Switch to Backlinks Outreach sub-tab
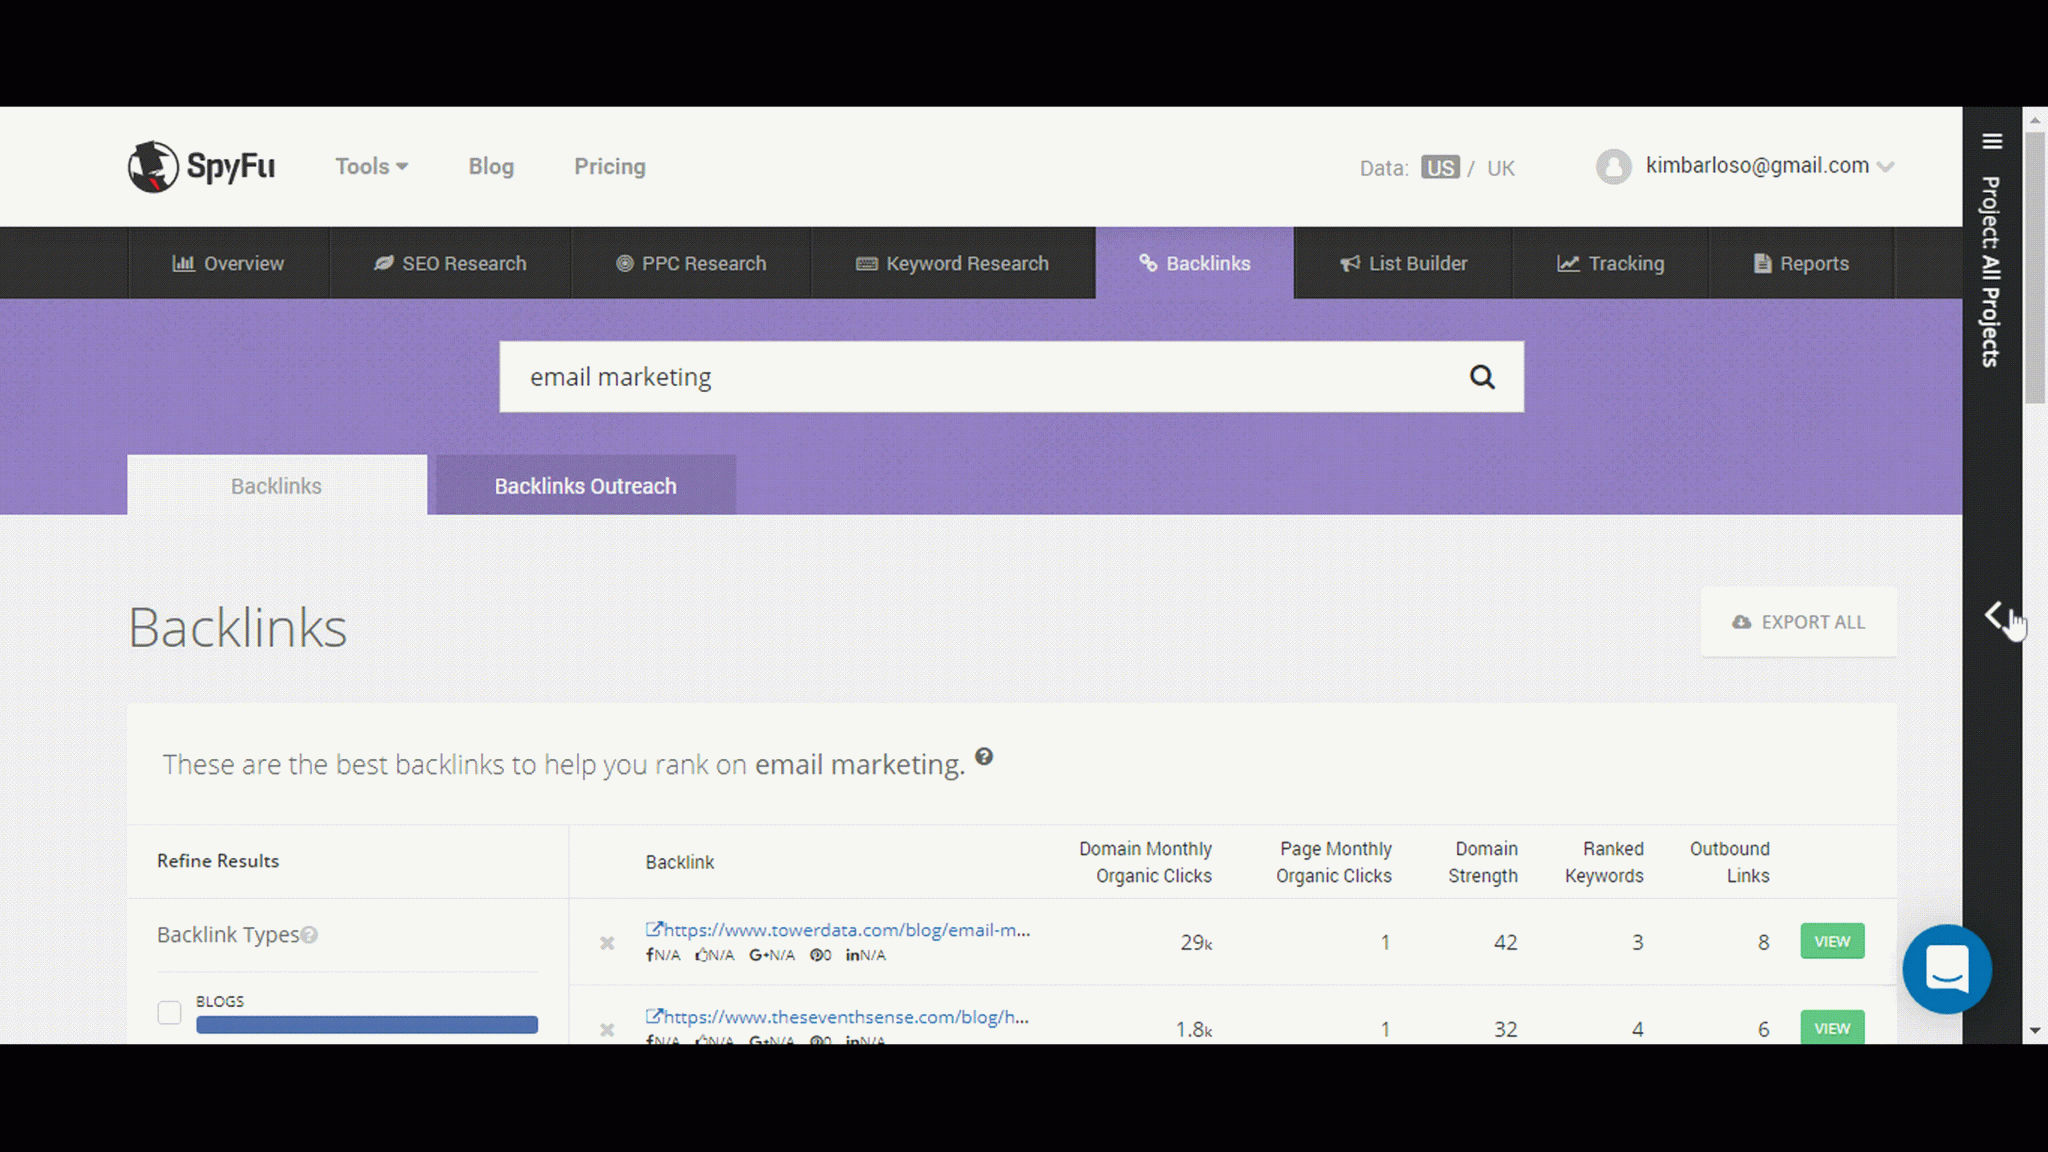The width and height of the screenshot is (2048, 1152). tap(586, 486)
